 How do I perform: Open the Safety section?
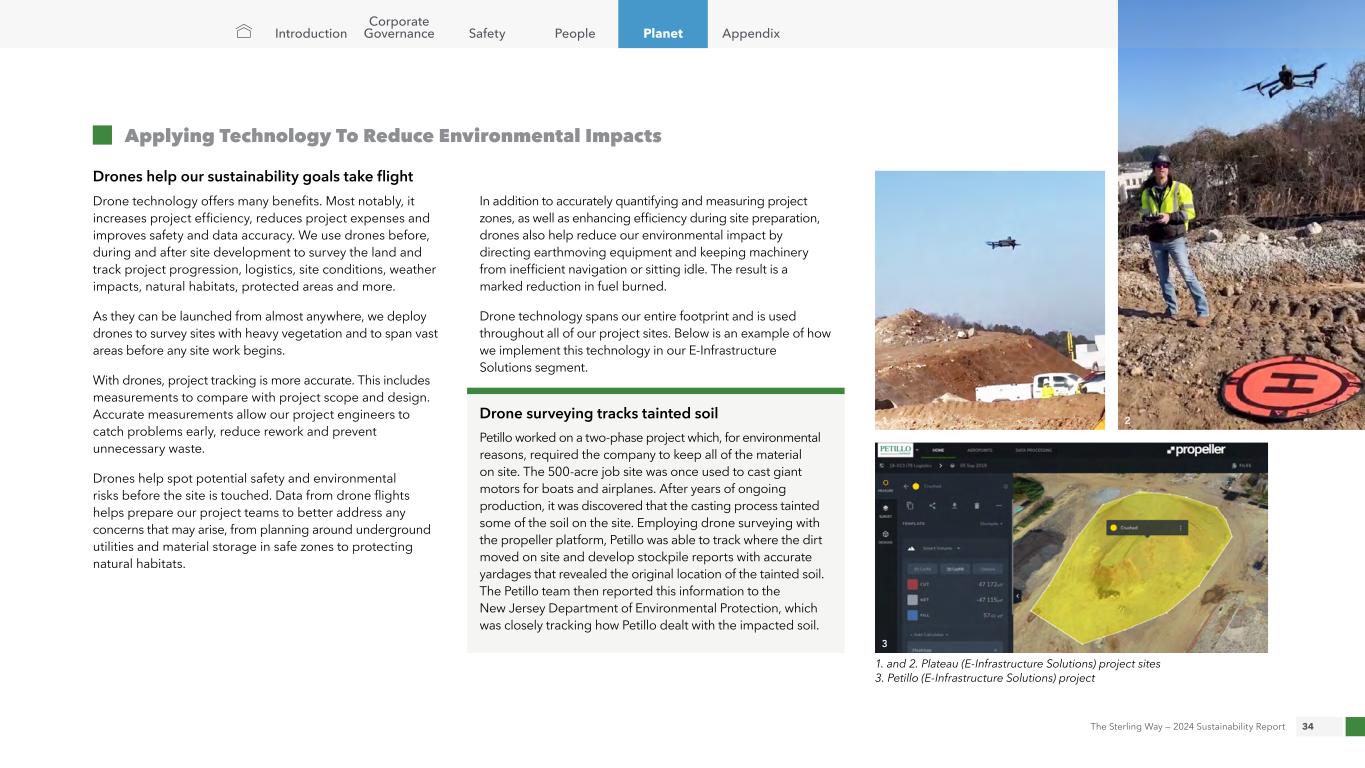[x=487, y=33]
